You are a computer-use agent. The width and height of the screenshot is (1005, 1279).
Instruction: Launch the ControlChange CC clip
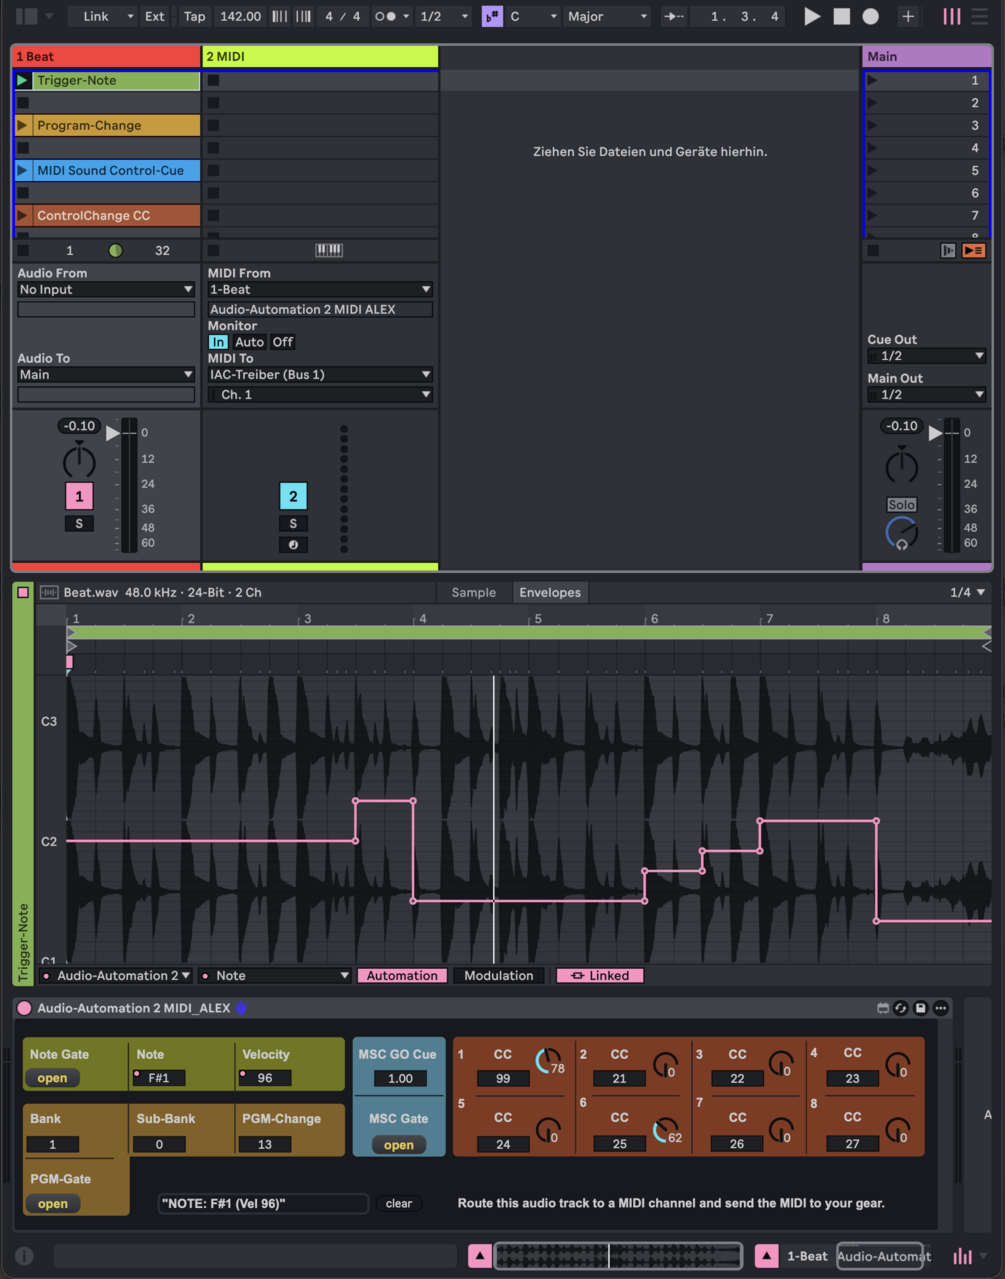point(22,215)
